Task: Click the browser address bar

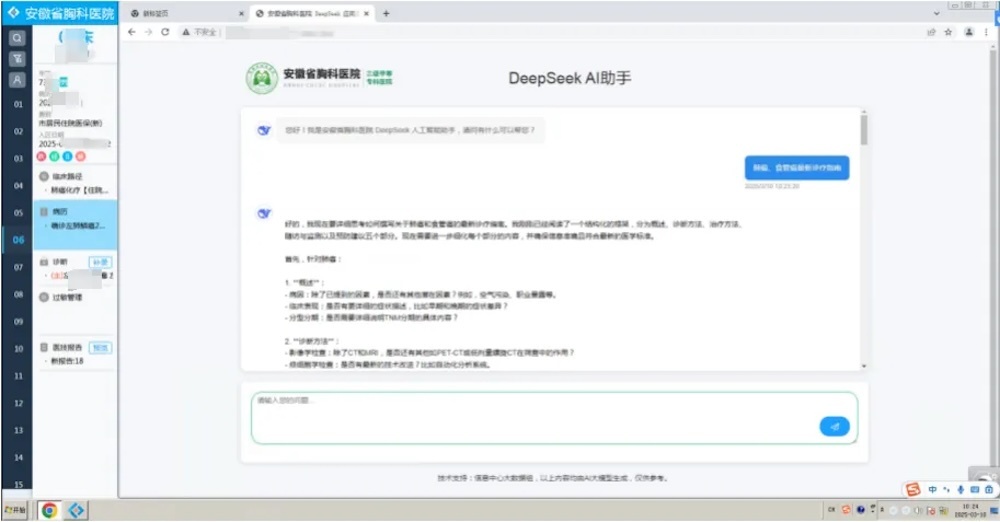Action: point(561,32)
